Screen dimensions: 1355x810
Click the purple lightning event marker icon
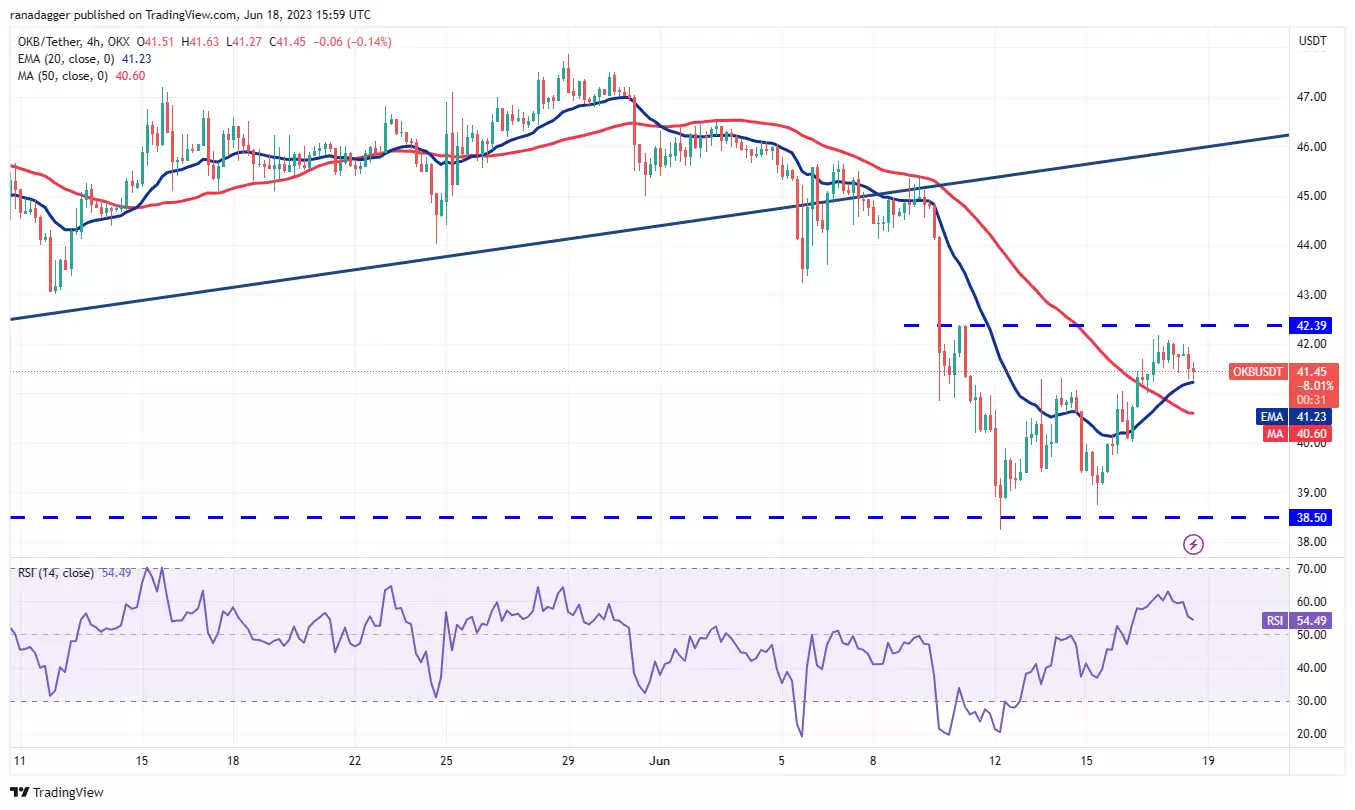[x=1193, y=545]
